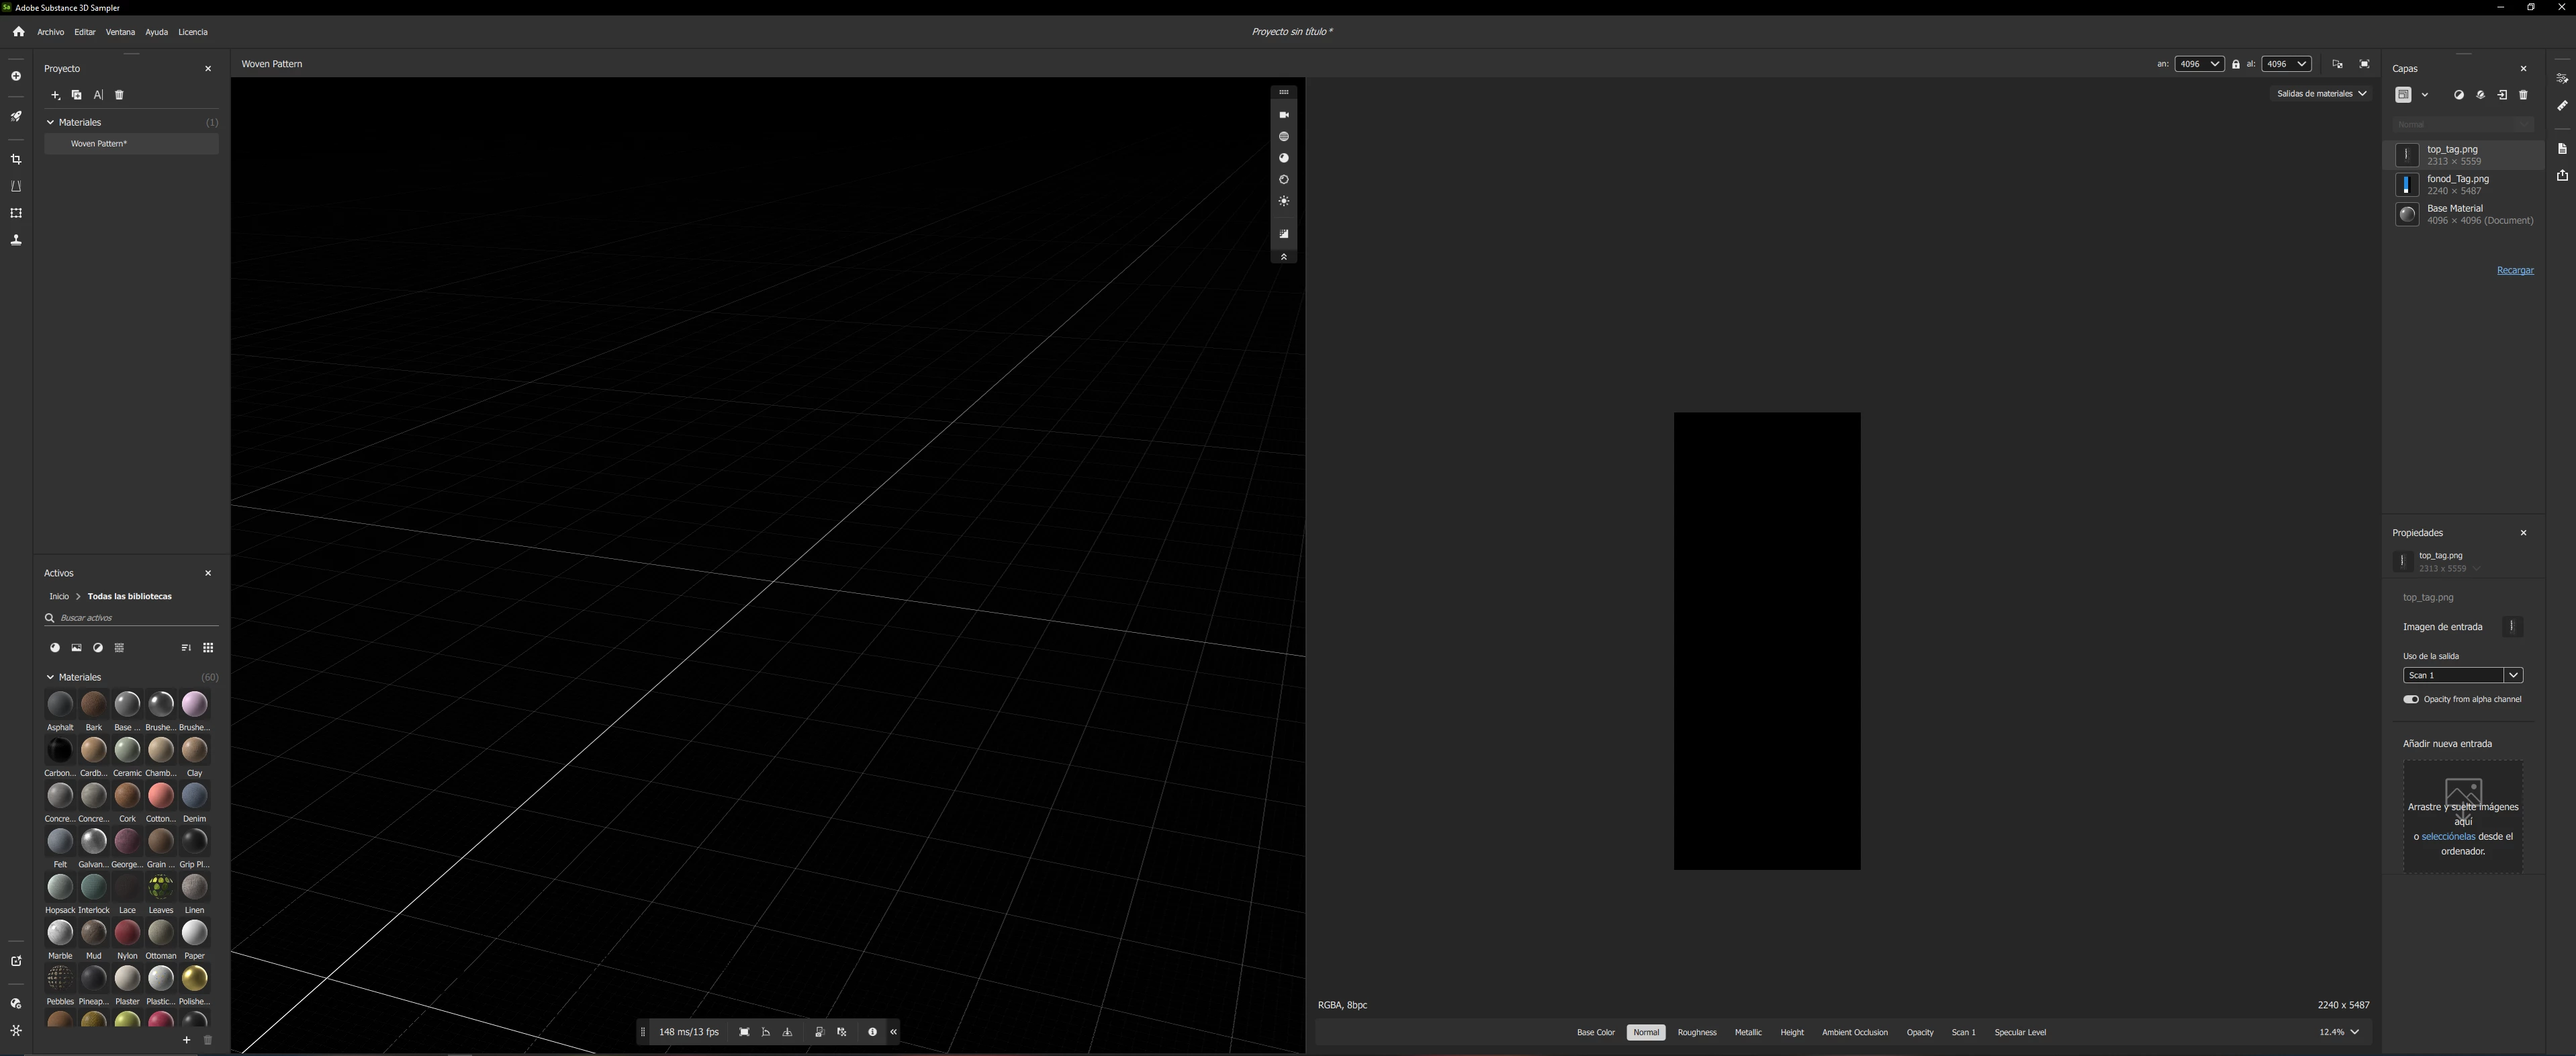Open the Archivo menu
The height and width of the screenshot is (1056, 2576).
(50, 32)
